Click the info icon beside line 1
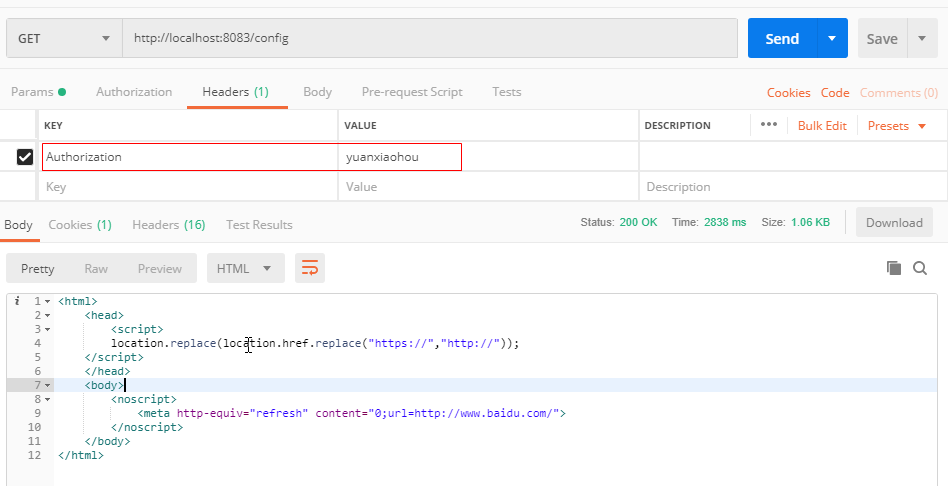This screenshot has height=486, width=950. [17, 301]
